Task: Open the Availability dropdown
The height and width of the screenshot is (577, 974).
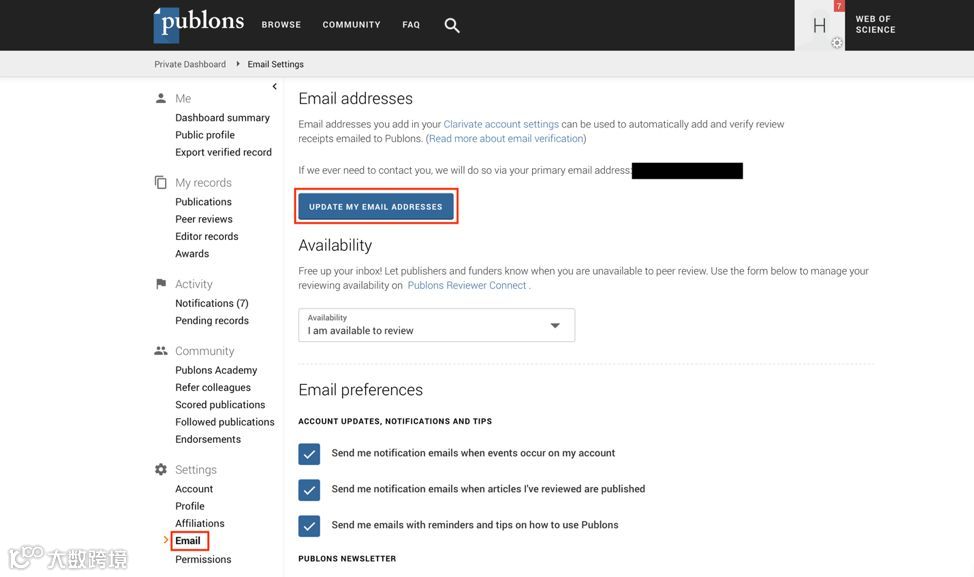Action: [437, 325]
